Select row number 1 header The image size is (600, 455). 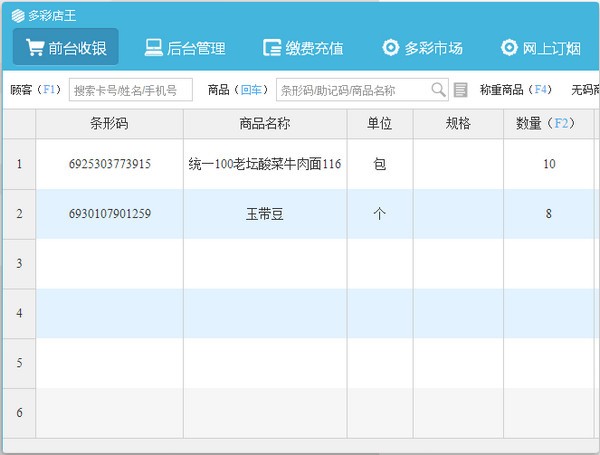[20, 164]
